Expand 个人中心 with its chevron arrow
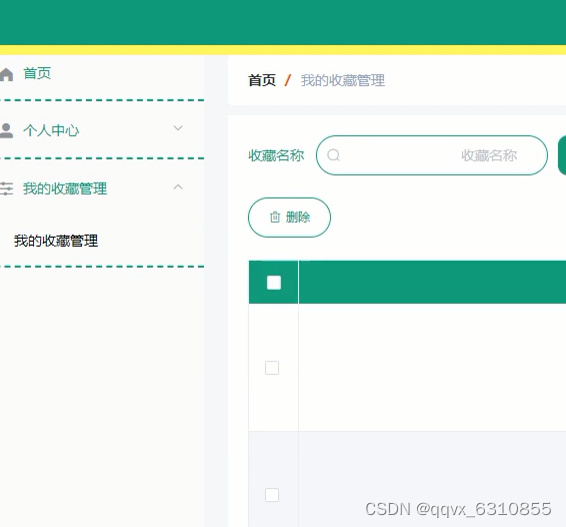This screenshot has height=527, width=566. pos(178,128)
